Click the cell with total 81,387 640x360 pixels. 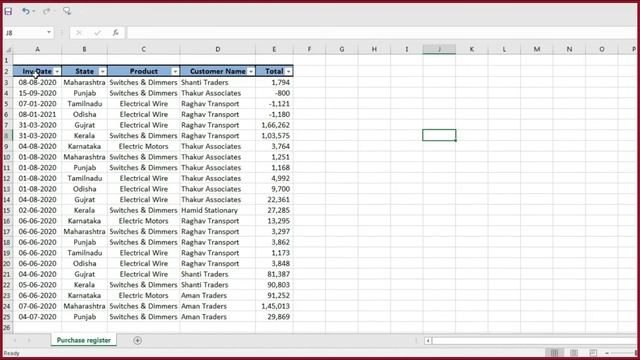click(274, 274)
